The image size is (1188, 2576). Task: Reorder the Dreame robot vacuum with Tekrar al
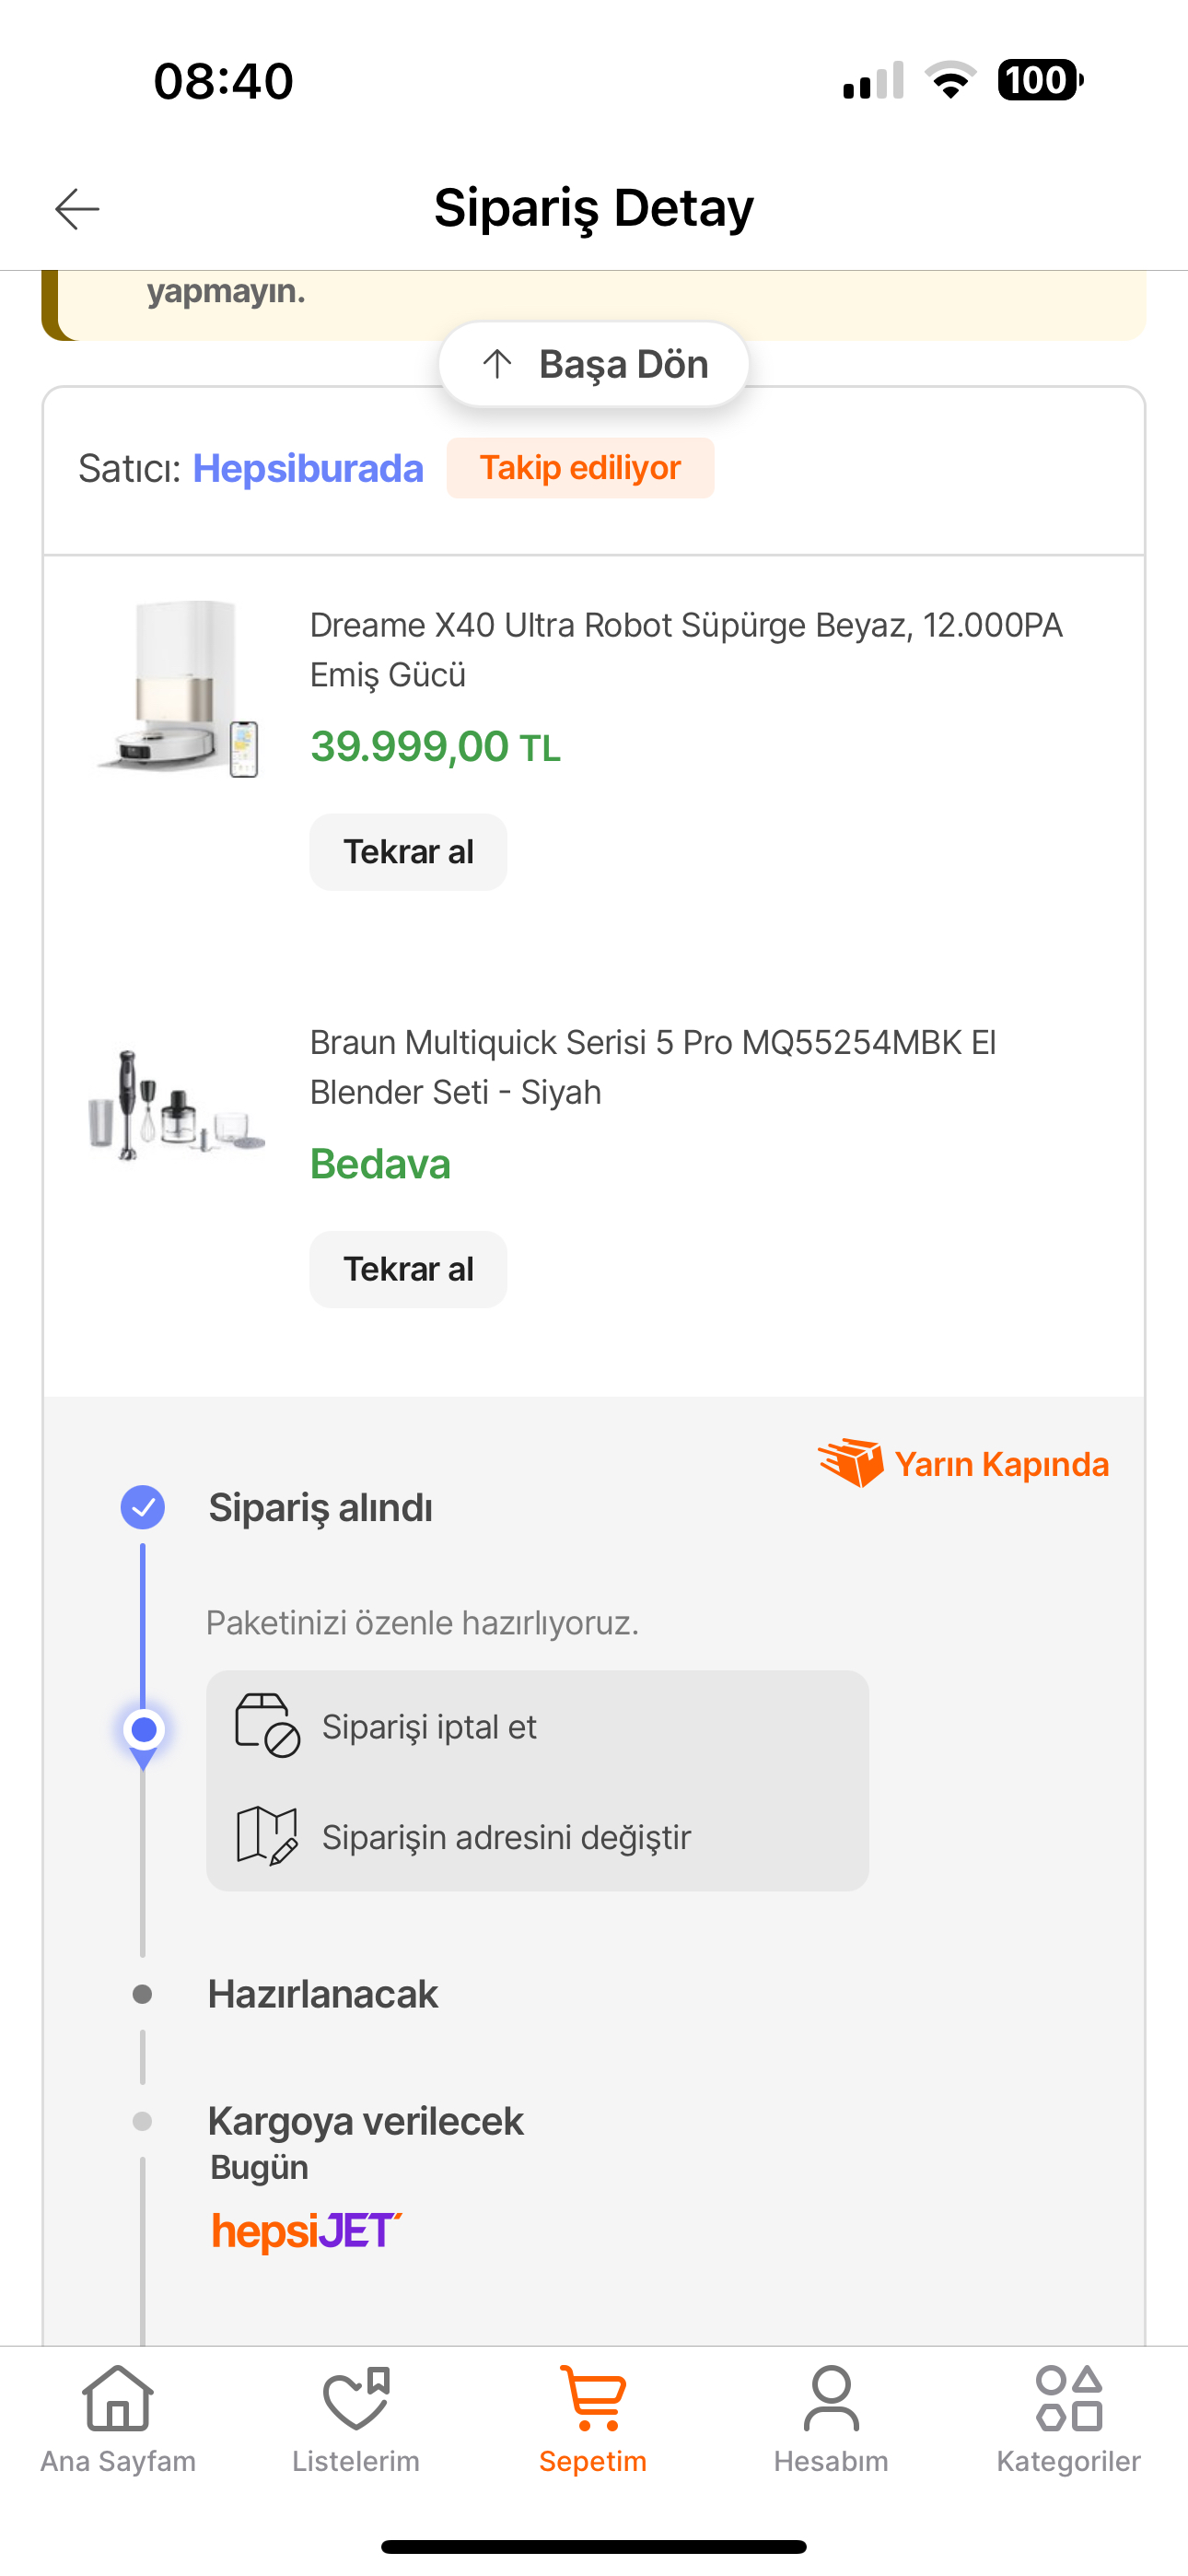coord(408,852)
